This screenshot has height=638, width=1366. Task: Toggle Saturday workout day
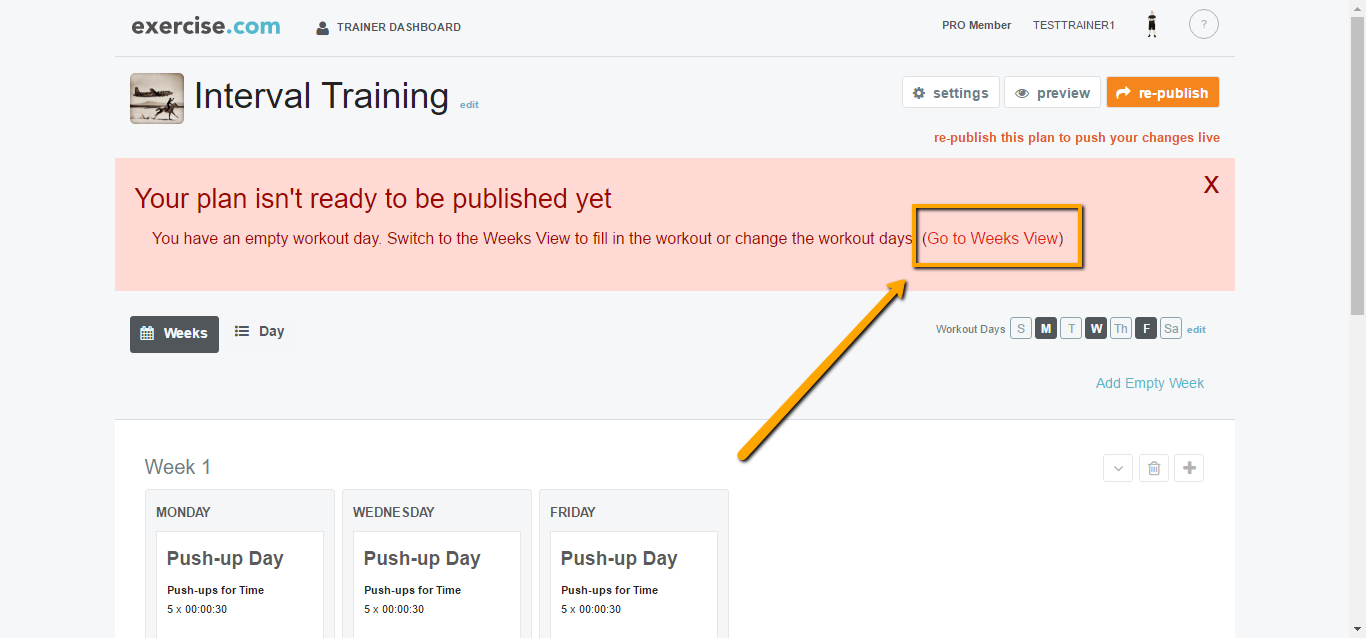pos(1171,328)
